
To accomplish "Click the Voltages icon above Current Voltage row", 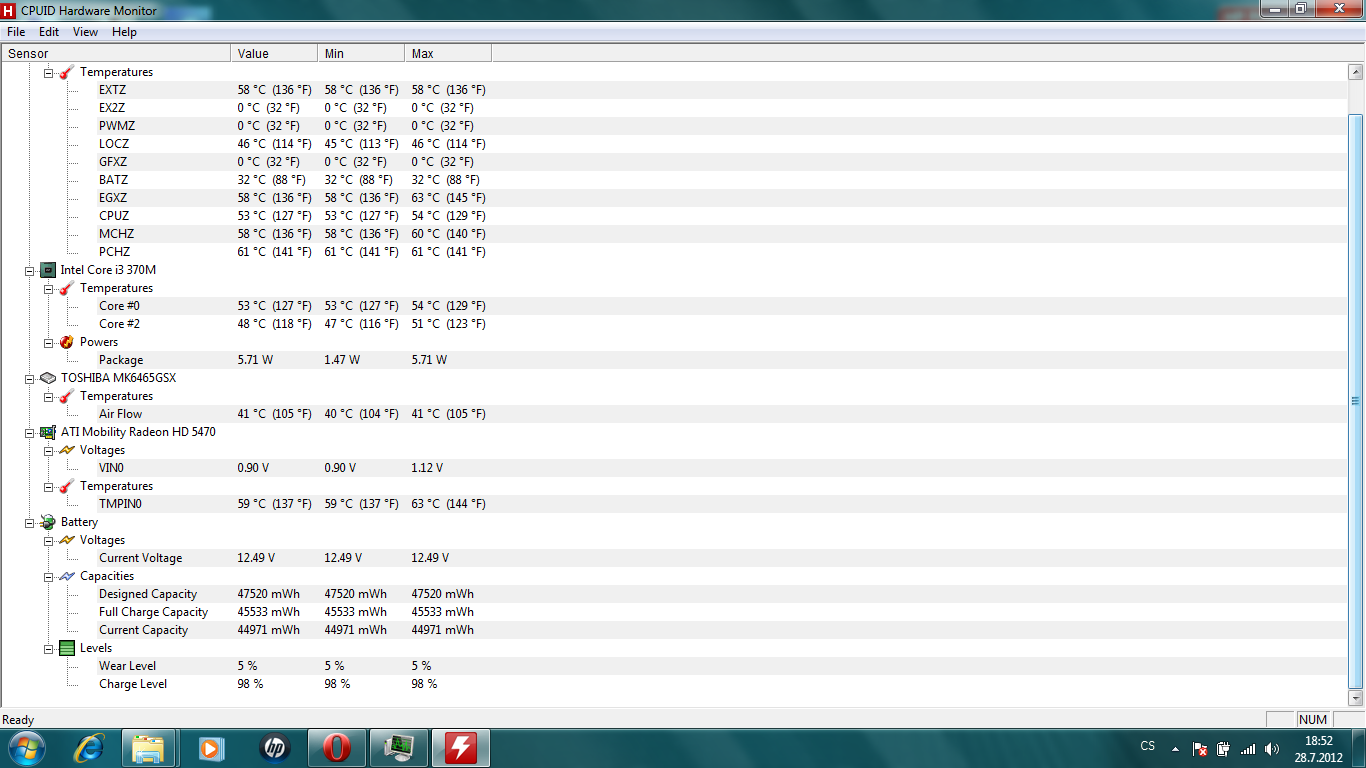I will tap(67, 540).
